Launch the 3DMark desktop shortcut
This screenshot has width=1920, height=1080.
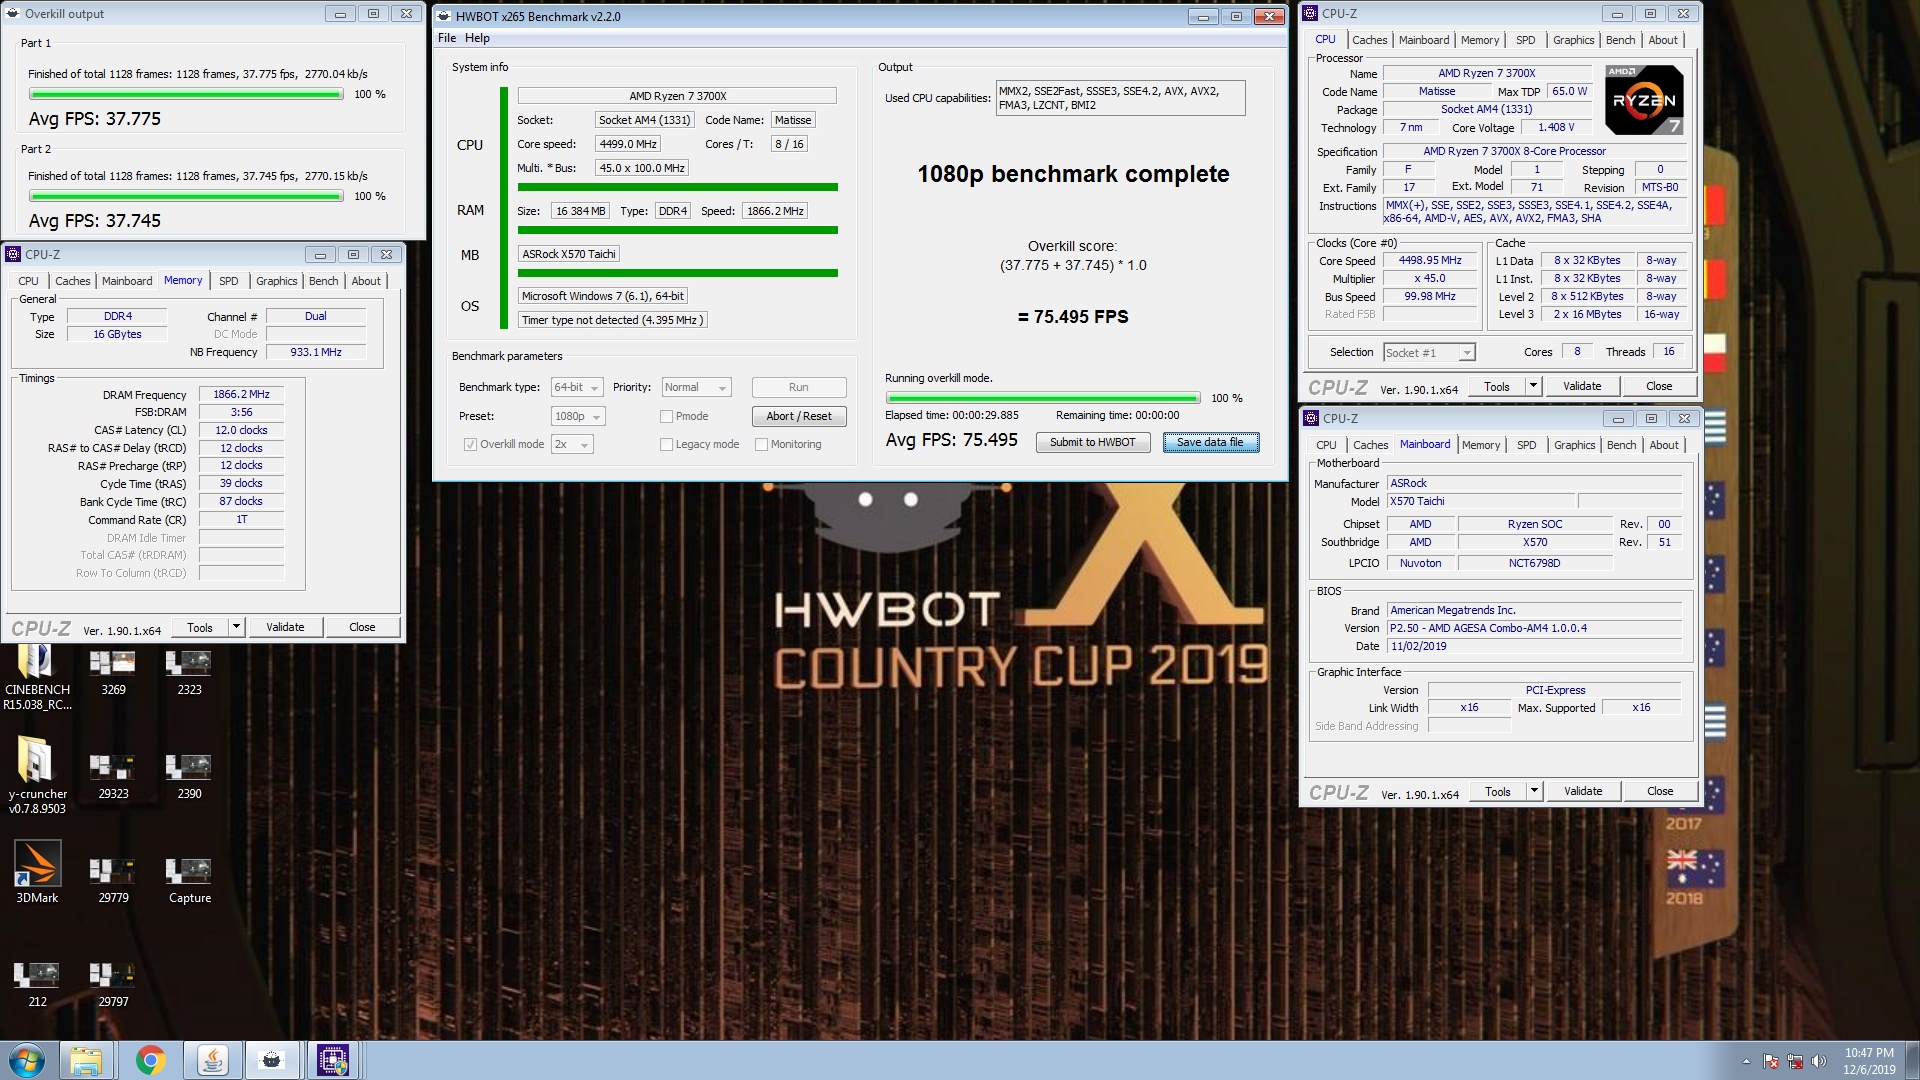coord(37,872)
